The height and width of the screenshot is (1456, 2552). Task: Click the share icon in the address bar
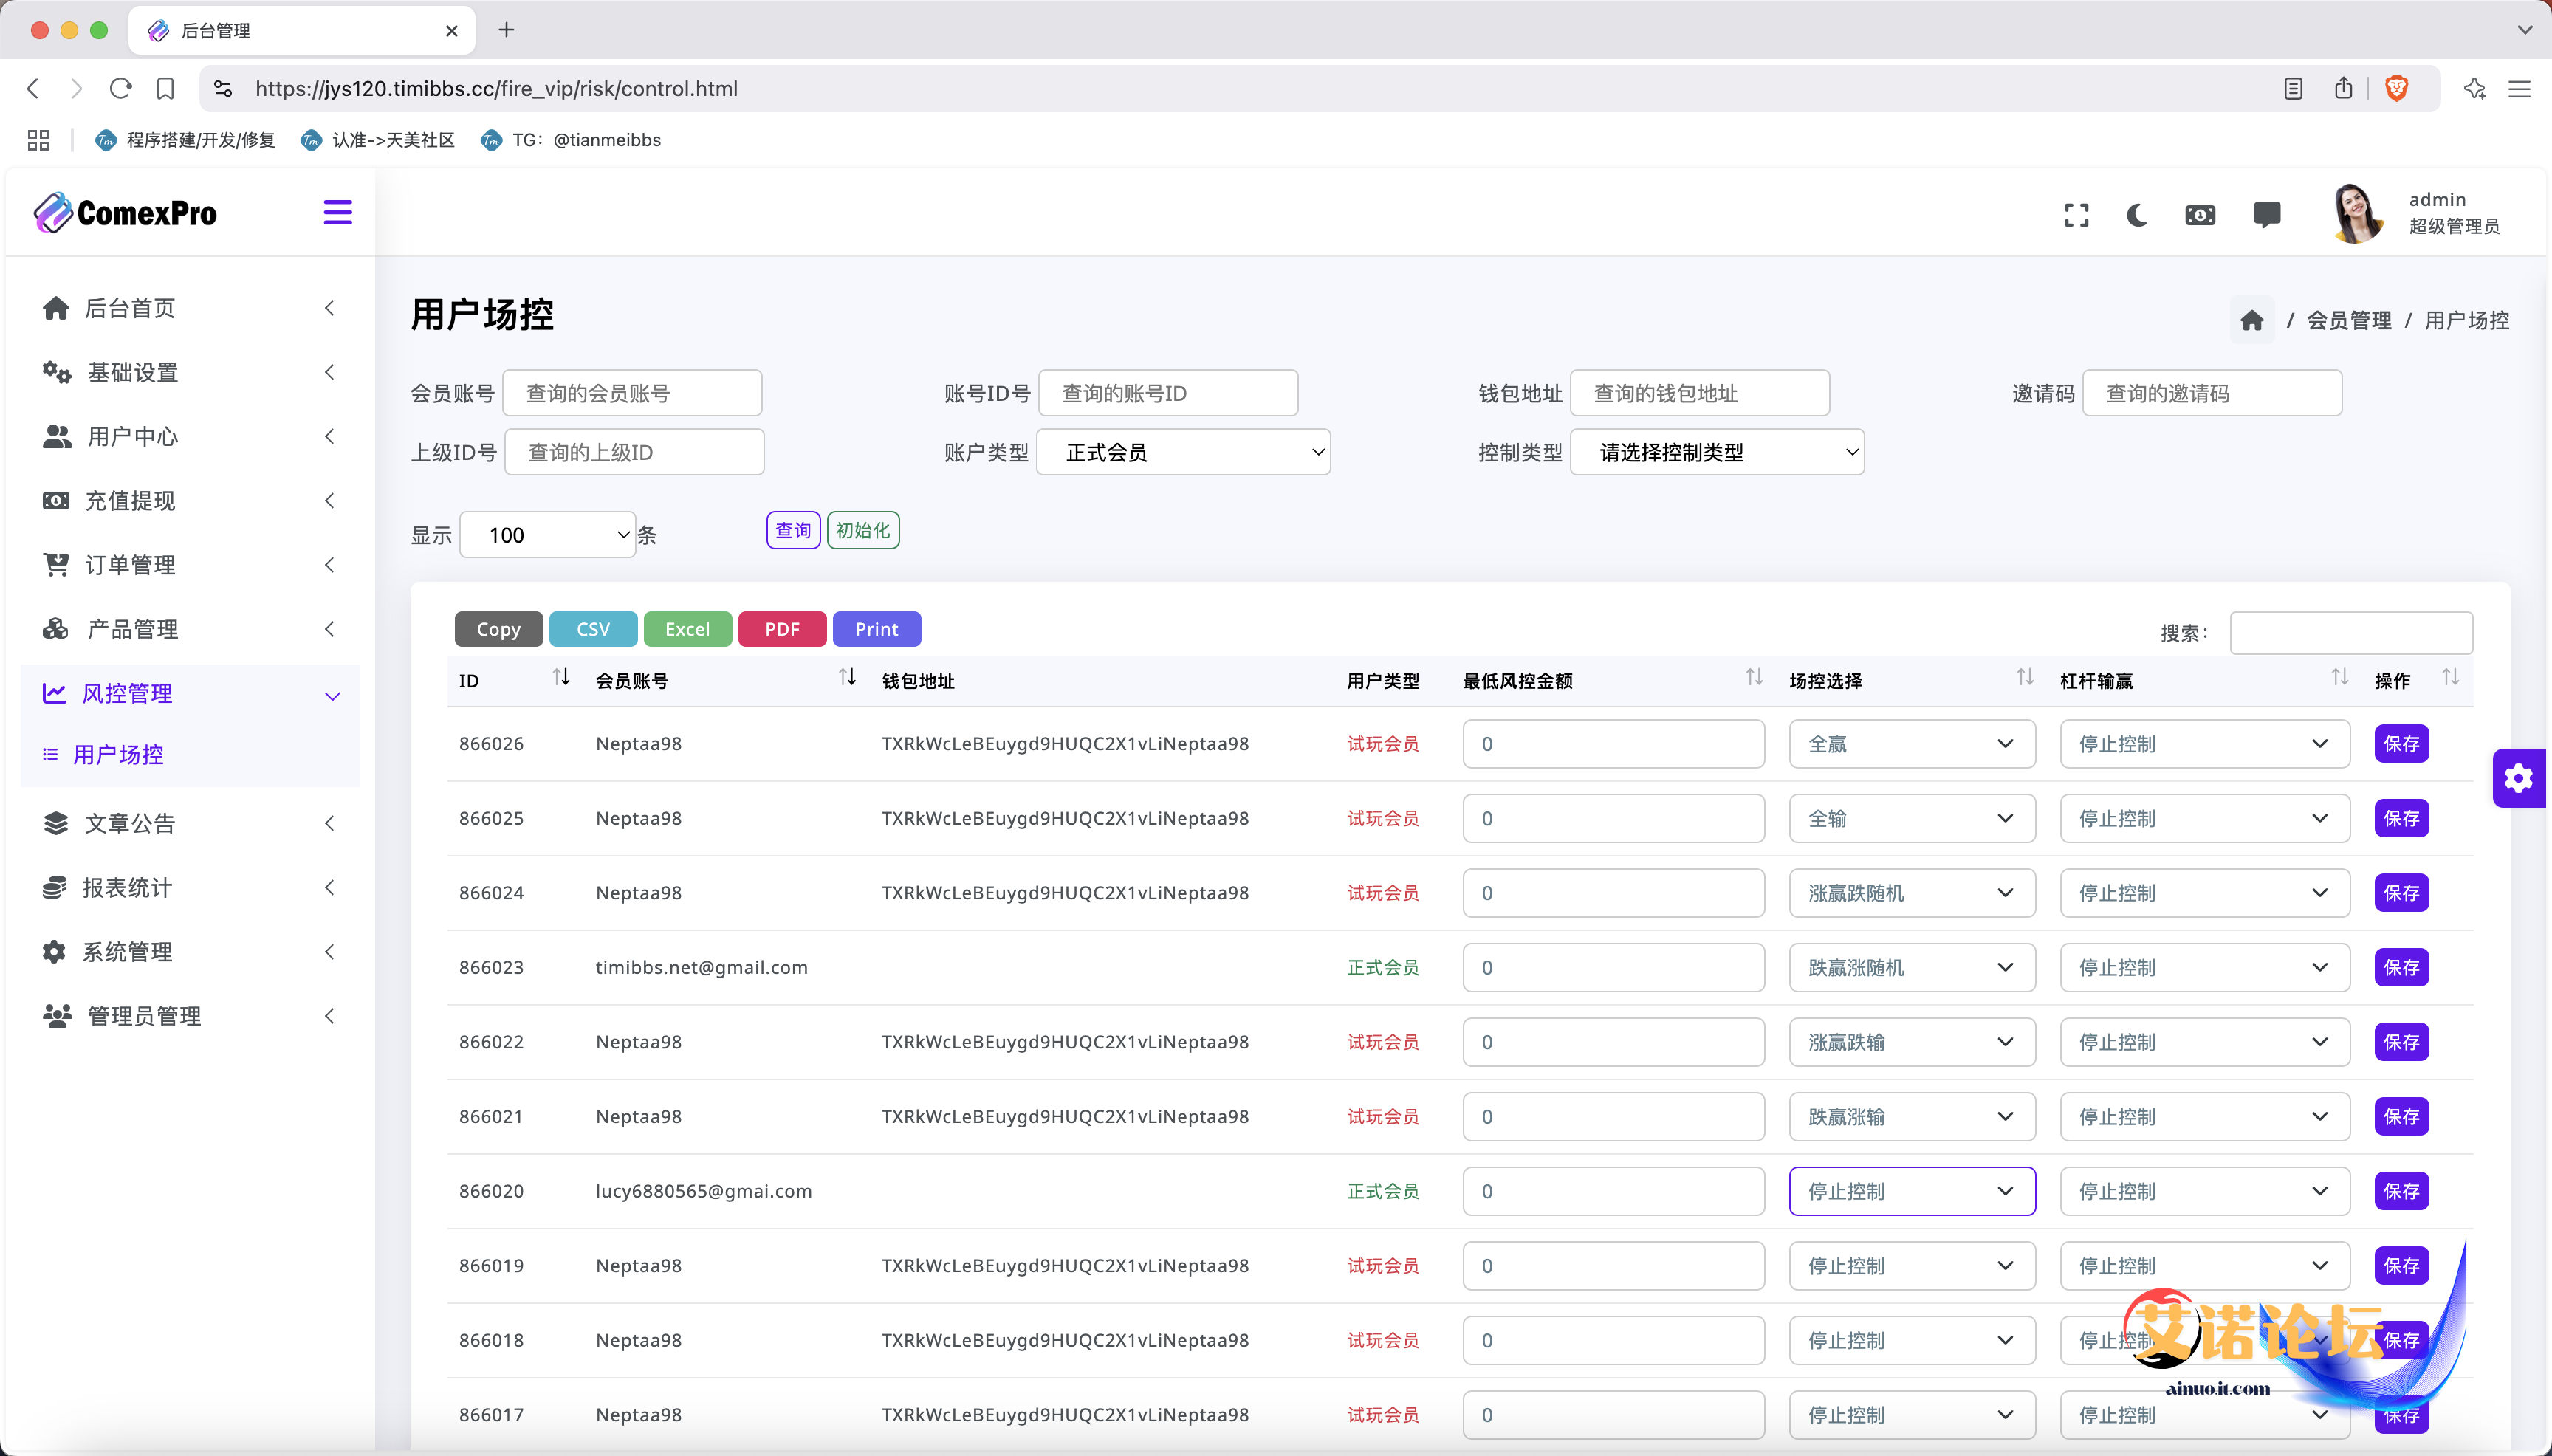tap(2344, 88)
